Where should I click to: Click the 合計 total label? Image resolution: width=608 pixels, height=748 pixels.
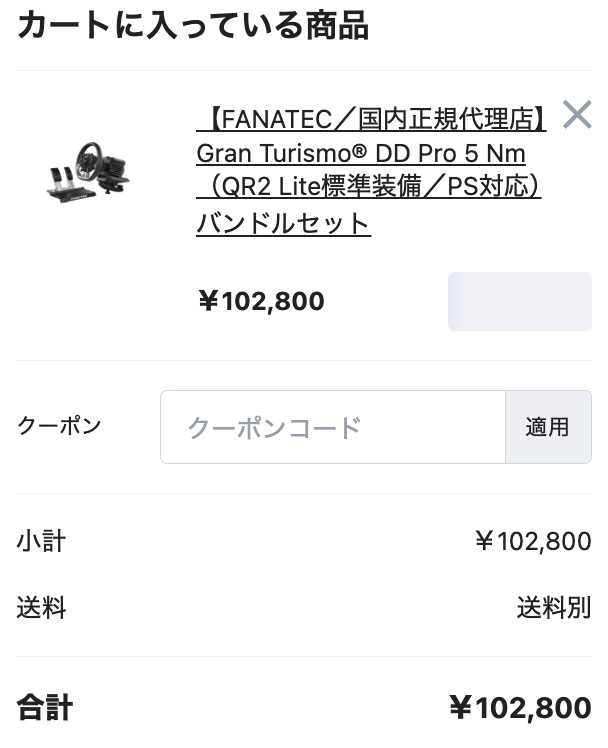(x=45, y=708)
